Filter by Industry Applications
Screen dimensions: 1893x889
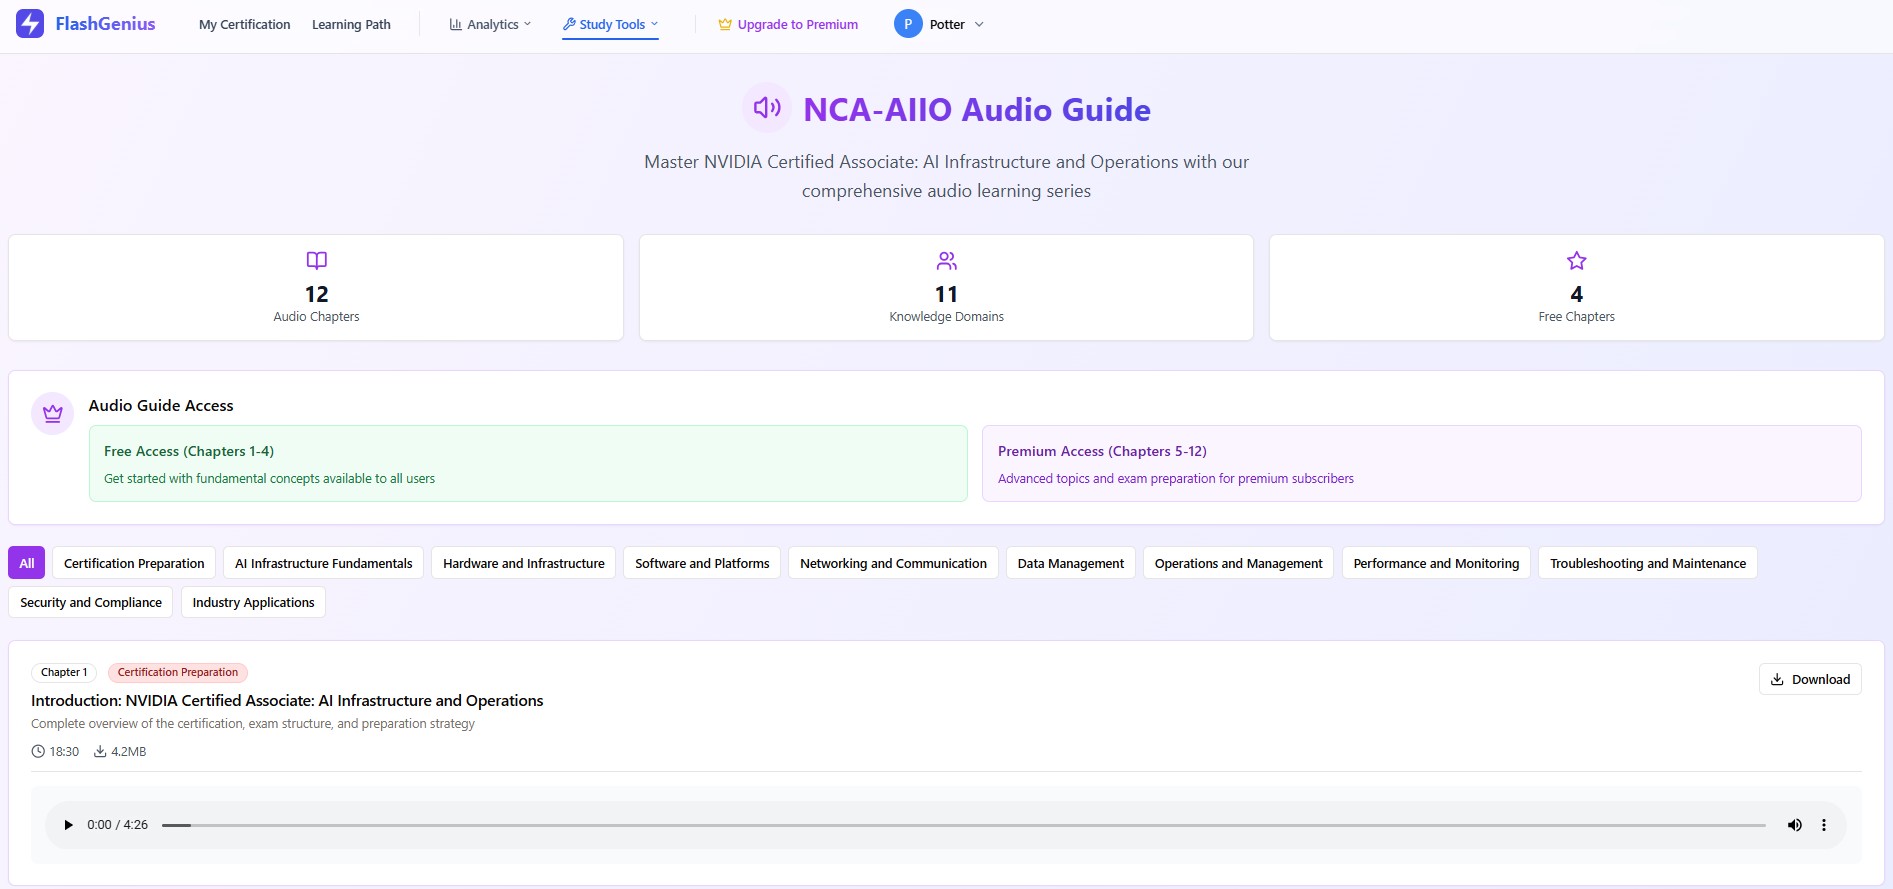click(x=253, y=602)
